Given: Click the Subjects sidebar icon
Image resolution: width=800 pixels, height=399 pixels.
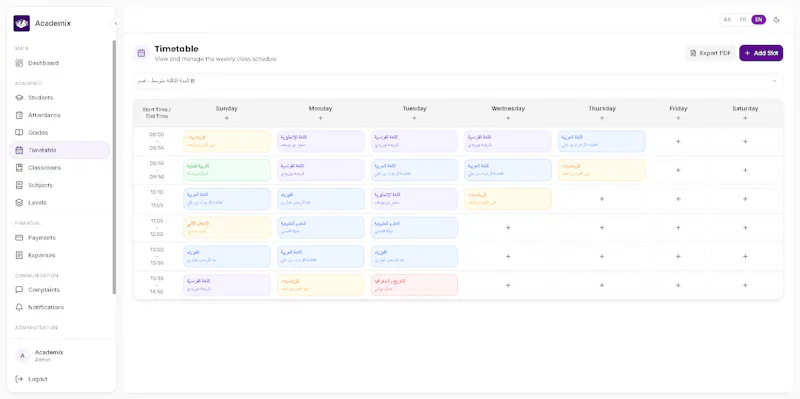Looking at the screenshot, I should point(19,185).
